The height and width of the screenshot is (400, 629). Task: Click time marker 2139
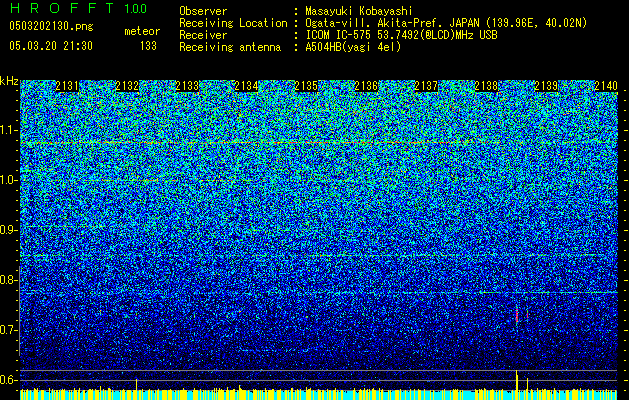(546, 86)
